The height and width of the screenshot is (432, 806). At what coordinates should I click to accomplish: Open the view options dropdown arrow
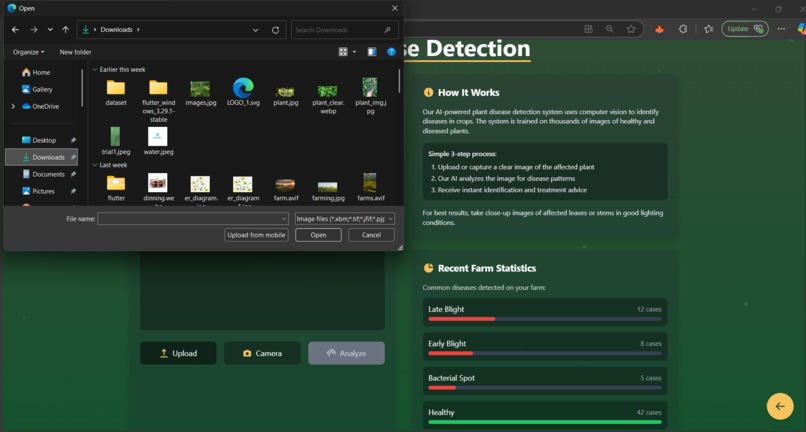(354, 52)
